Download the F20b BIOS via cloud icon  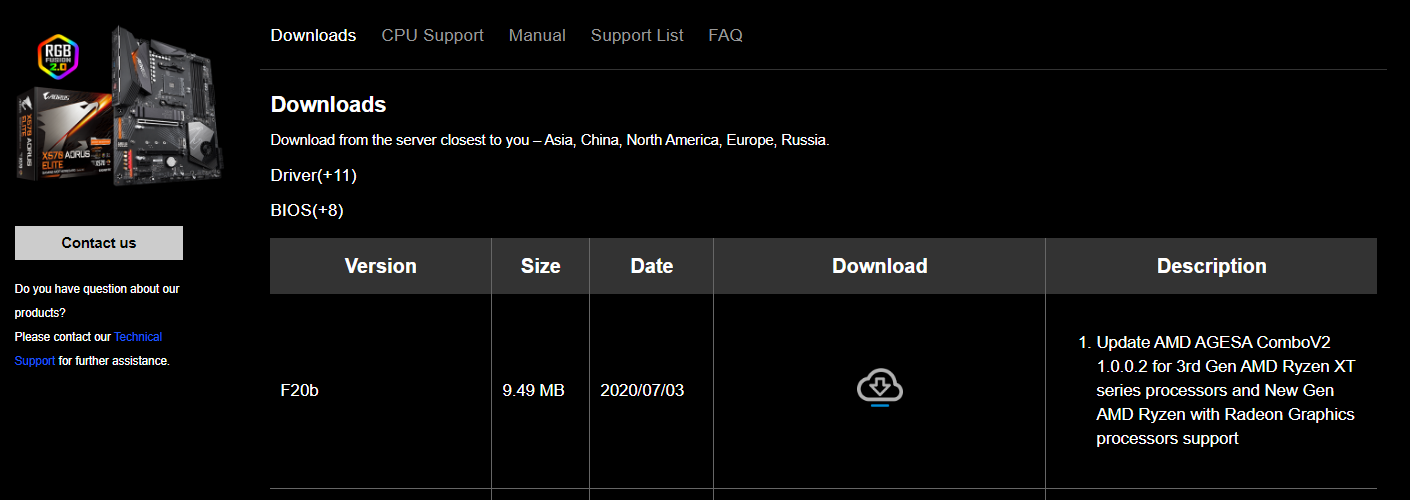pyautogui.click(x=880, y=388)
